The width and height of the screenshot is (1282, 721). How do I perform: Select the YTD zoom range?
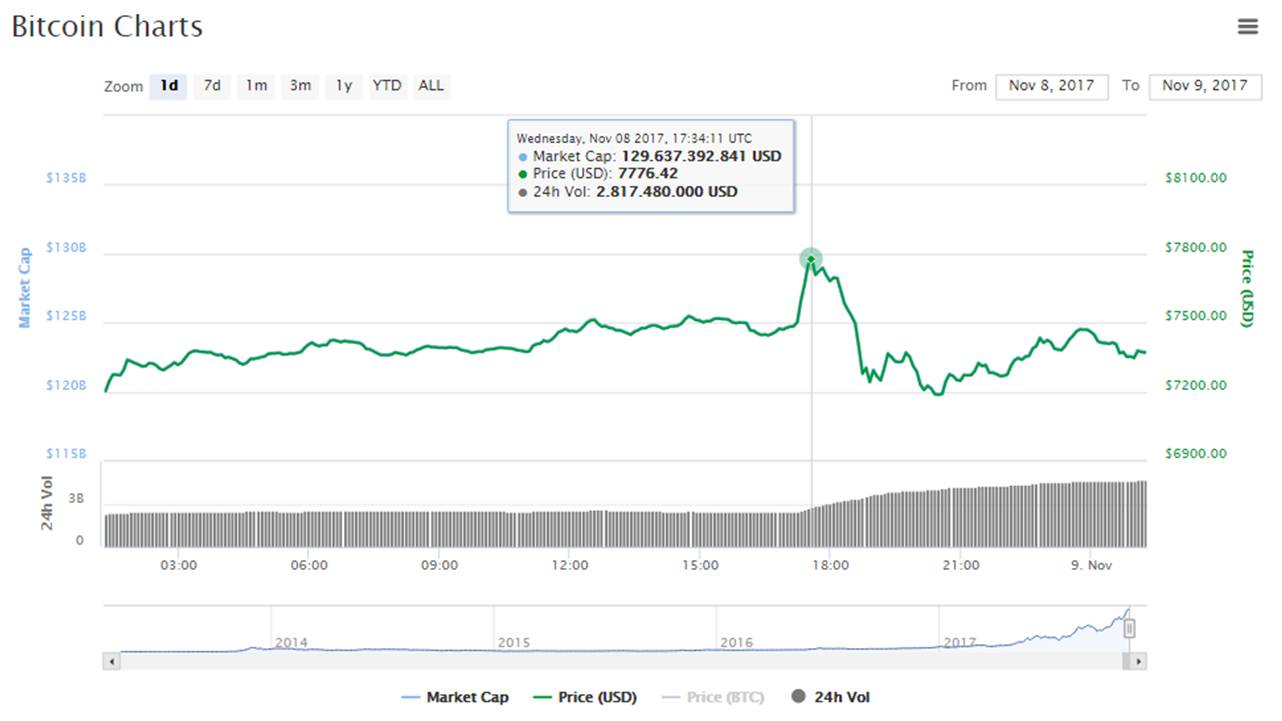[x=387, y=86]
